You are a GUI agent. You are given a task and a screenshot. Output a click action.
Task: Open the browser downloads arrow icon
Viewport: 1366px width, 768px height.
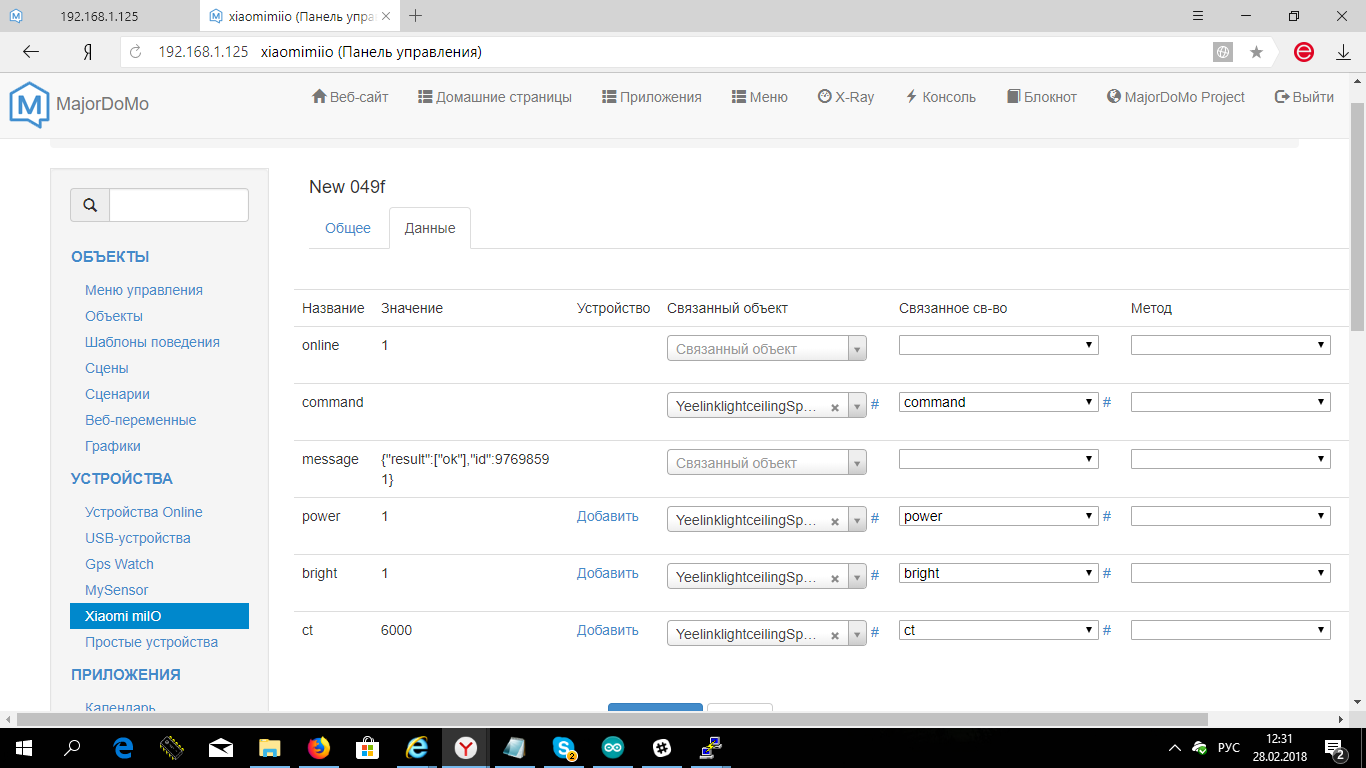coord(1343,52)
